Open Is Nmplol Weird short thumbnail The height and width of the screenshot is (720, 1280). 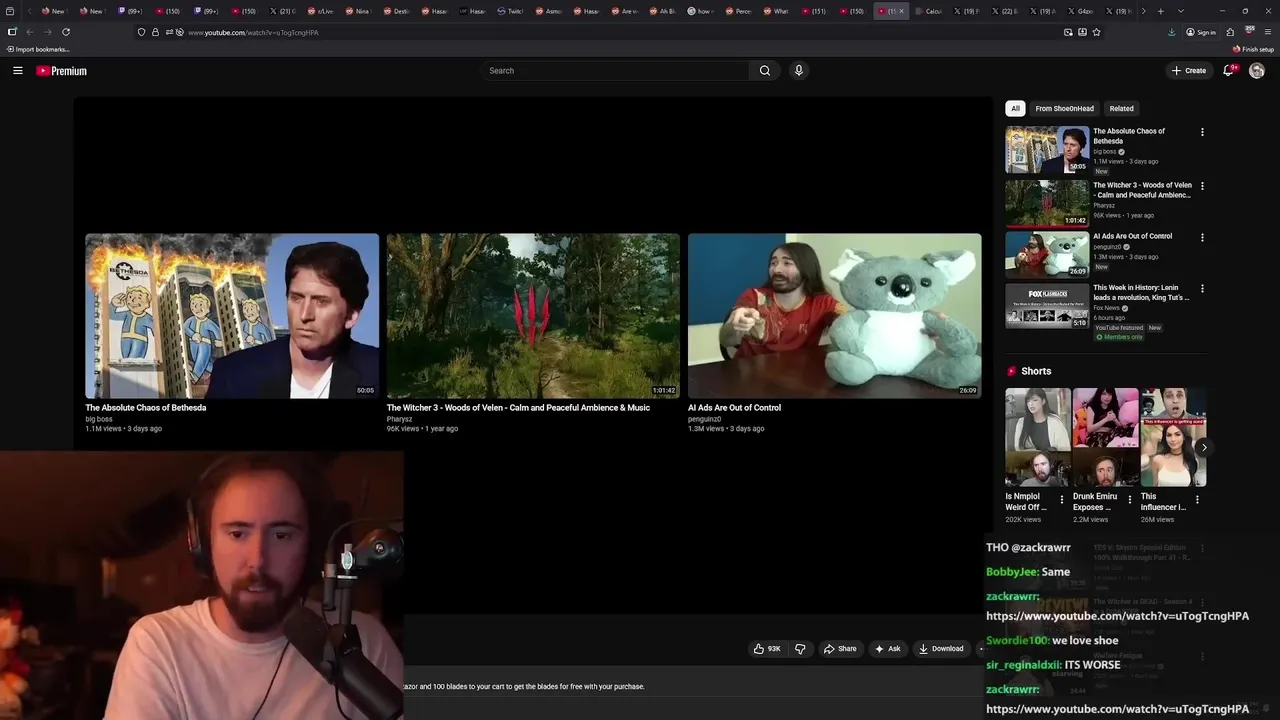pos(1038,437)
